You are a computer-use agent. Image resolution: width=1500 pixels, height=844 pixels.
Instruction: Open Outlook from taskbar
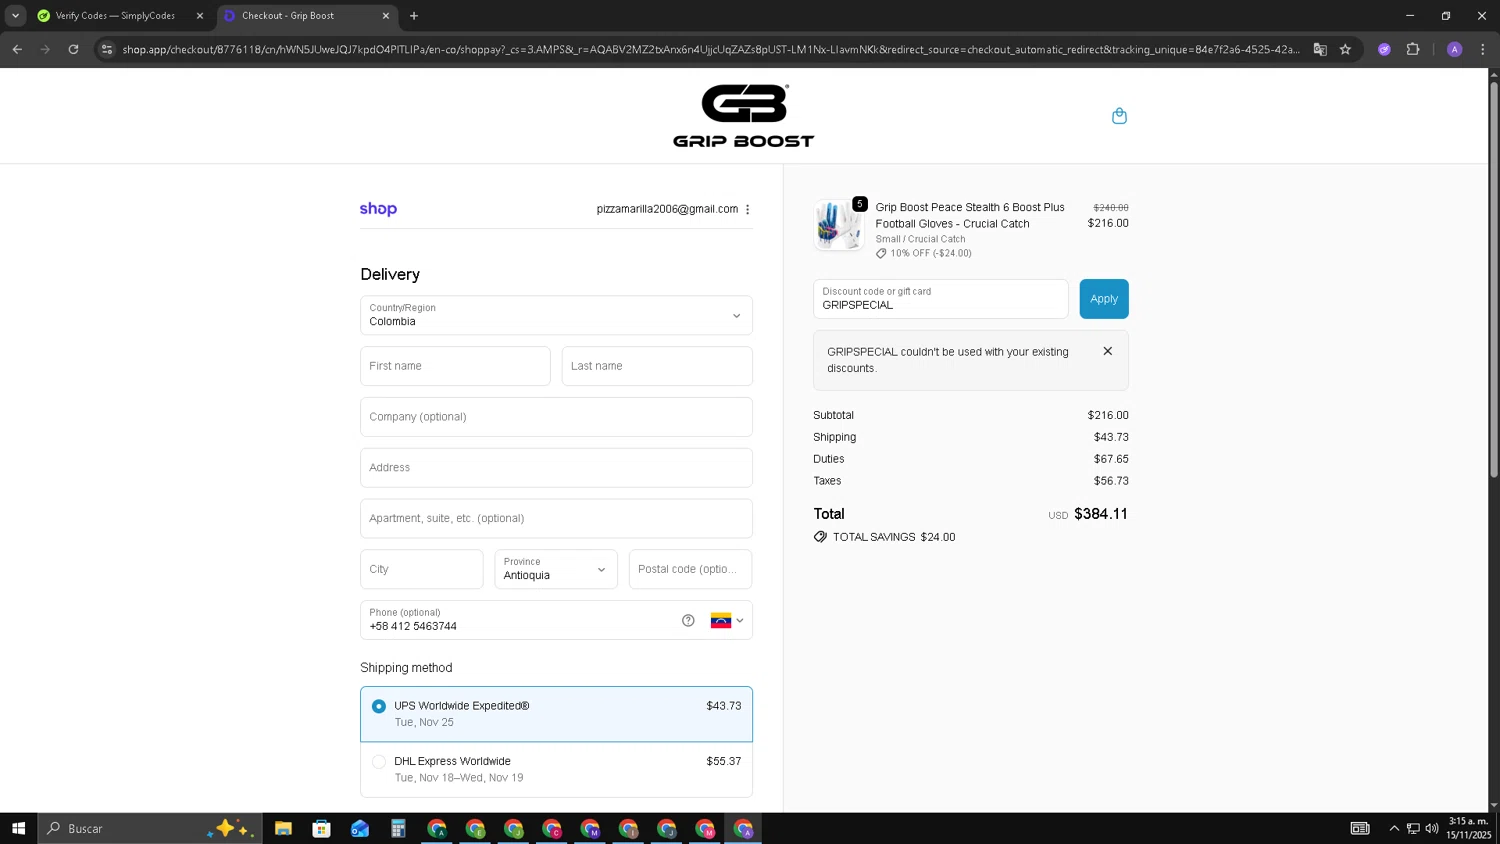(x=360, y=828)
